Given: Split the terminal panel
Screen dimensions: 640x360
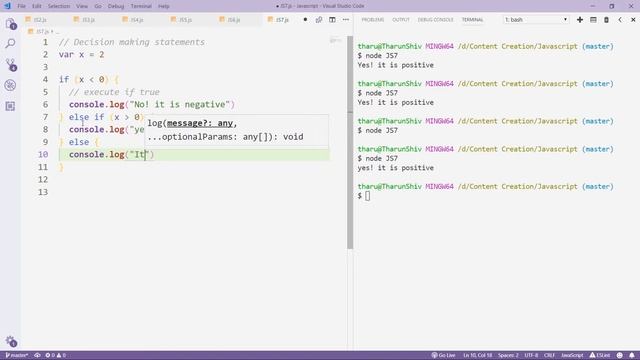Looking at the screenshot, I should coord(593,20).
